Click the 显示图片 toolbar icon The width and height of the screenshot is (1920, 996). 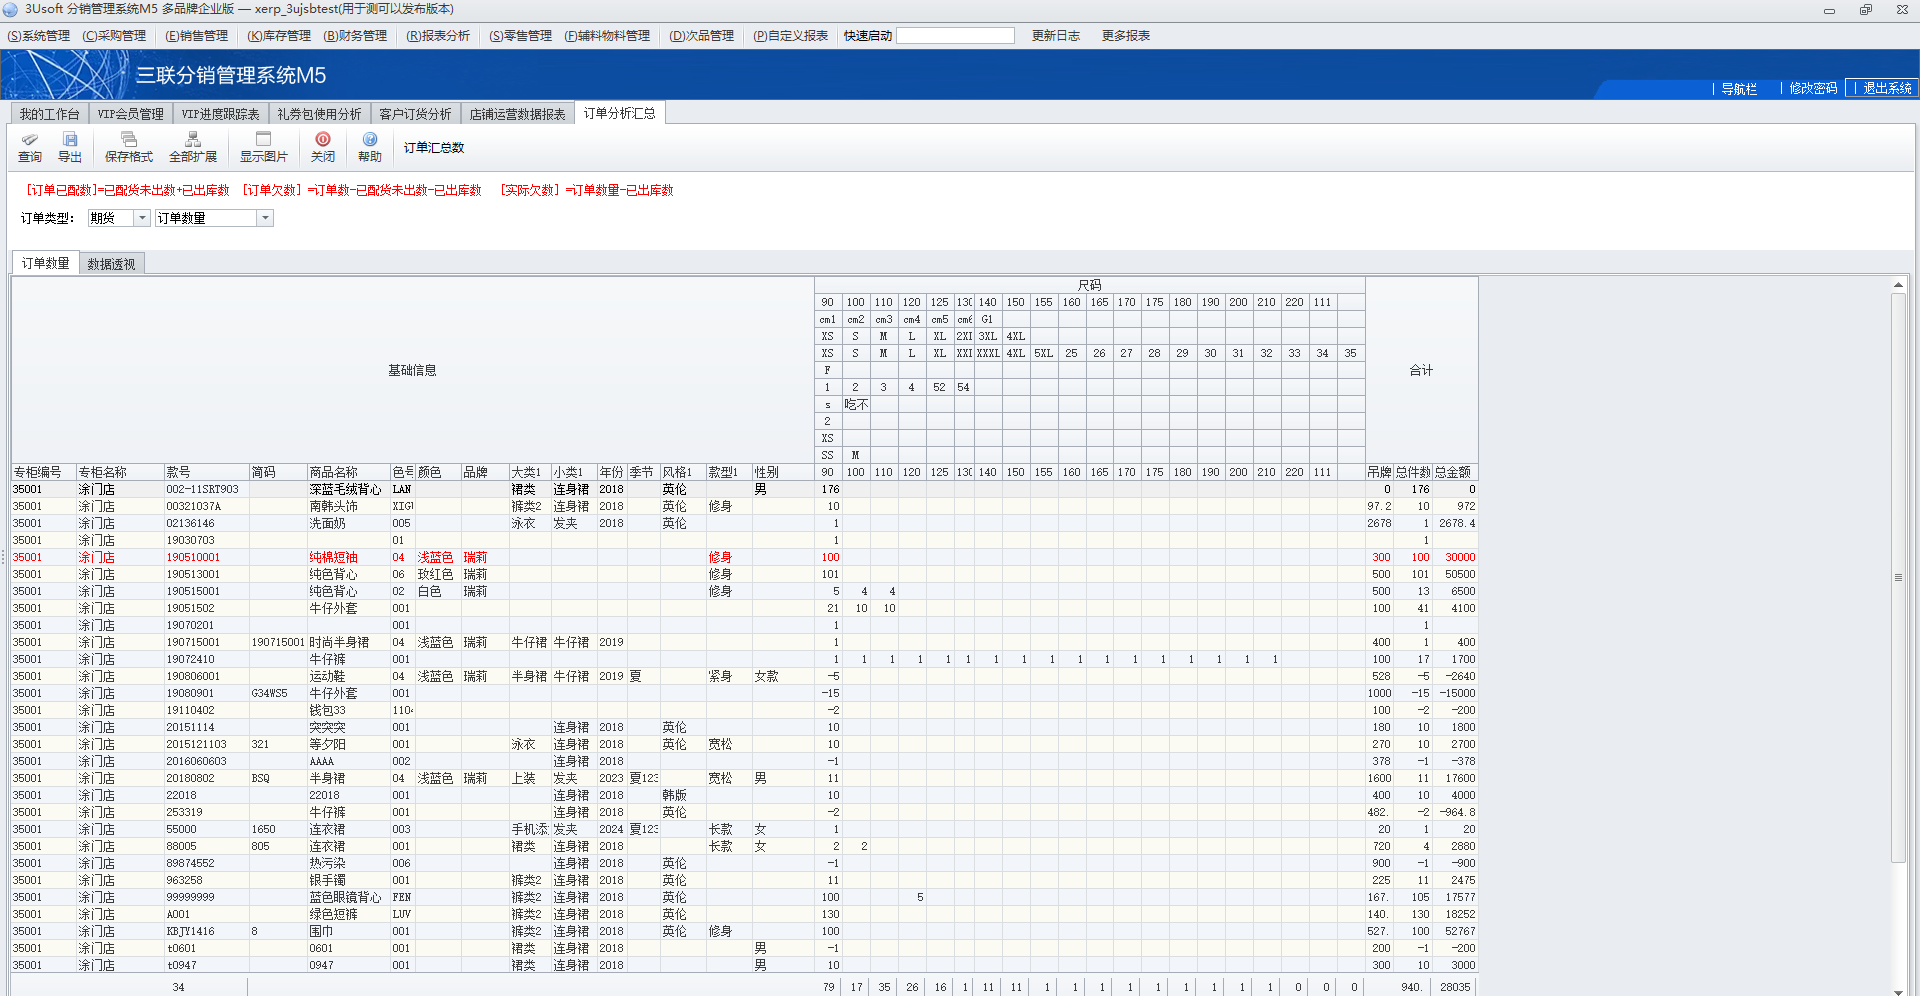point(263,147)
